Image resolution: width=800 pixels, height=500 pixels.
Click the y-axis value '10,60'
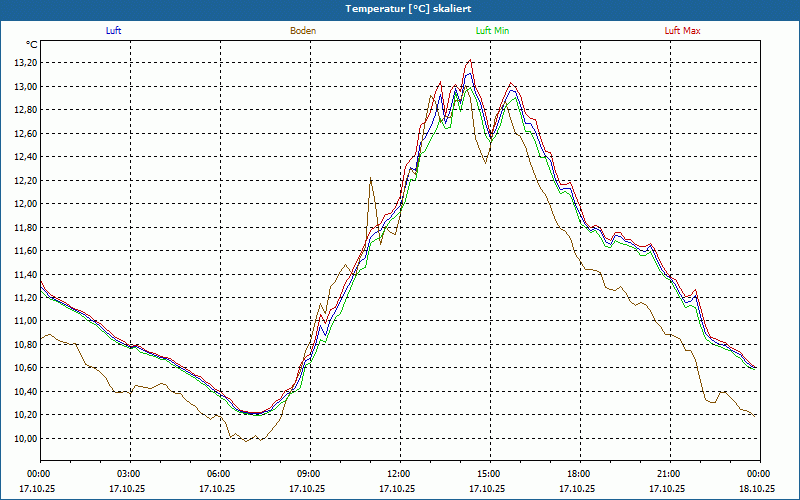[27, 368]
